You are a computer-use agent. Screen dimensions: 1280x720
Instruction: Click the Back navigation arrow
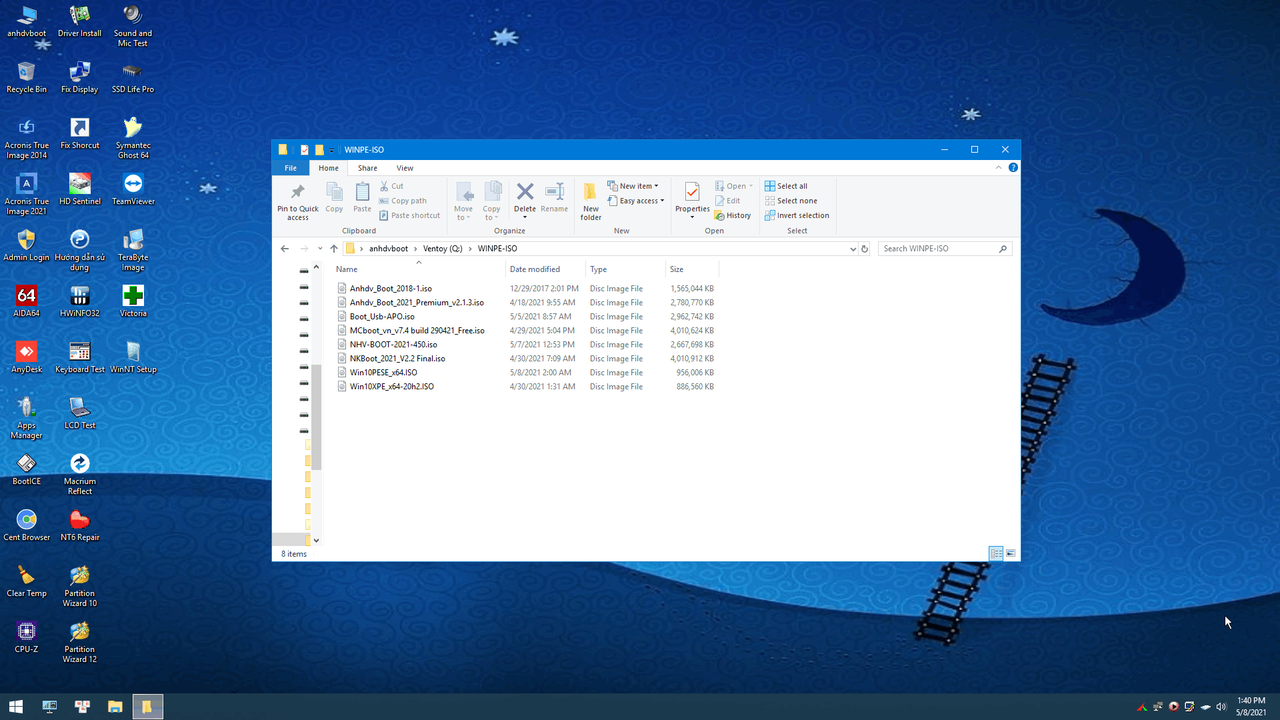coord(285,248)
